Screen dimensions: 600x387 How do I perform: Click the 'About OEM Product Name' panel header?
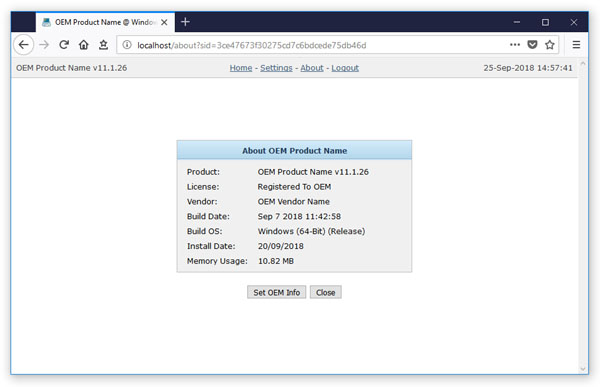point(294,150)
